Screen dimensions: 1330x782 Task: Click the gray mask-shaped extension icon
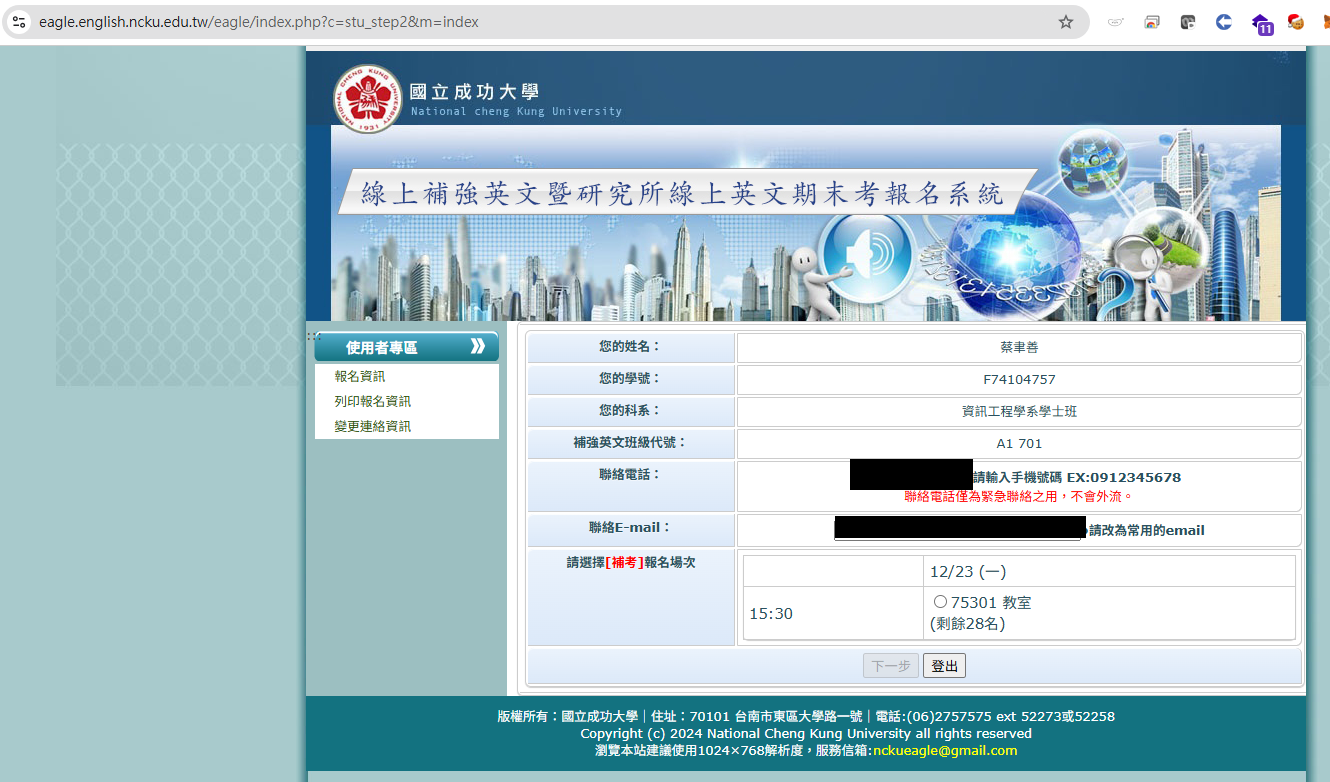pos(1116,22)
